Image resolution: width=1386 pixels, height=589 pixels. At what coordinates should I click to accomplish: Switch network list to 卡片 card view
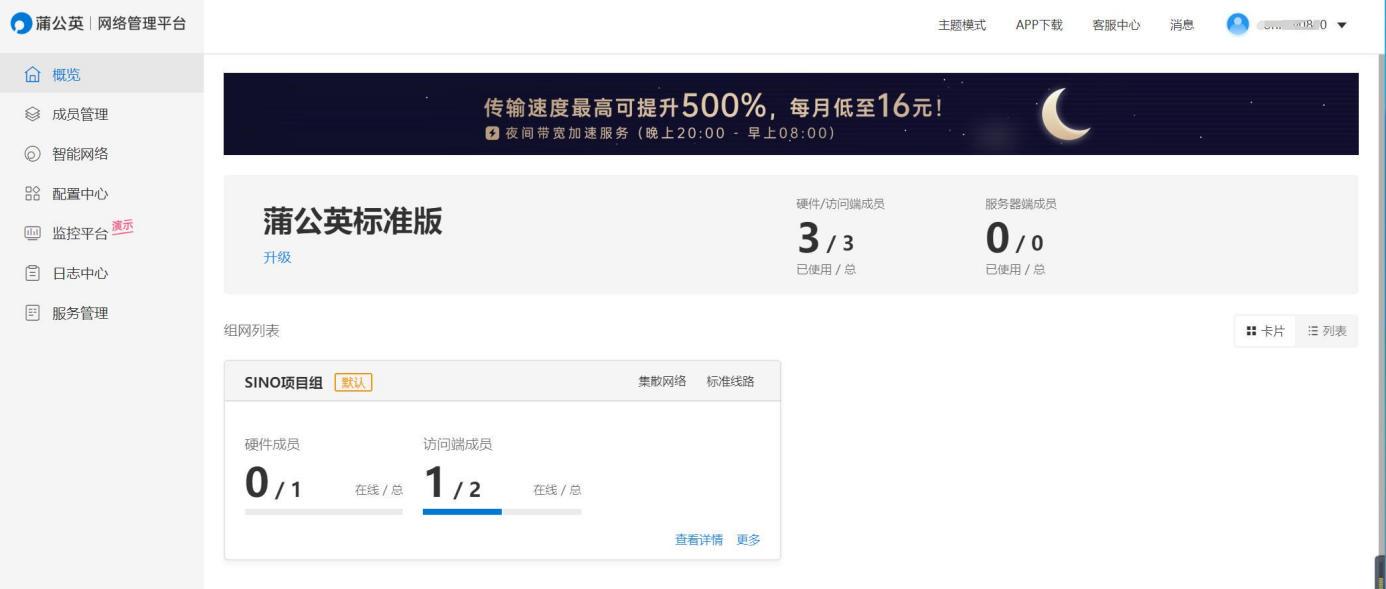pyautogui.click(x=1263, y=331)
